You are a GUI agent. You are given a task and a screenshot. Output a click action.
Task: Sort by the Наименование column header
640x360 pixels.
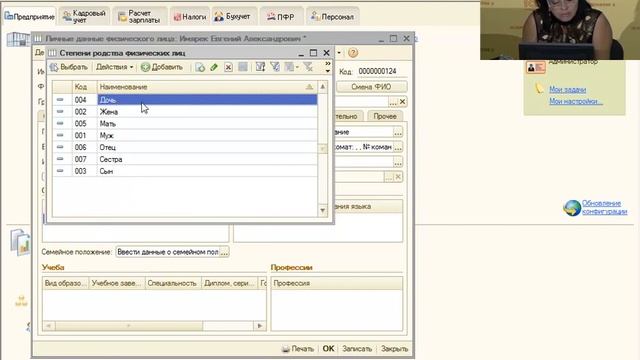207,87
